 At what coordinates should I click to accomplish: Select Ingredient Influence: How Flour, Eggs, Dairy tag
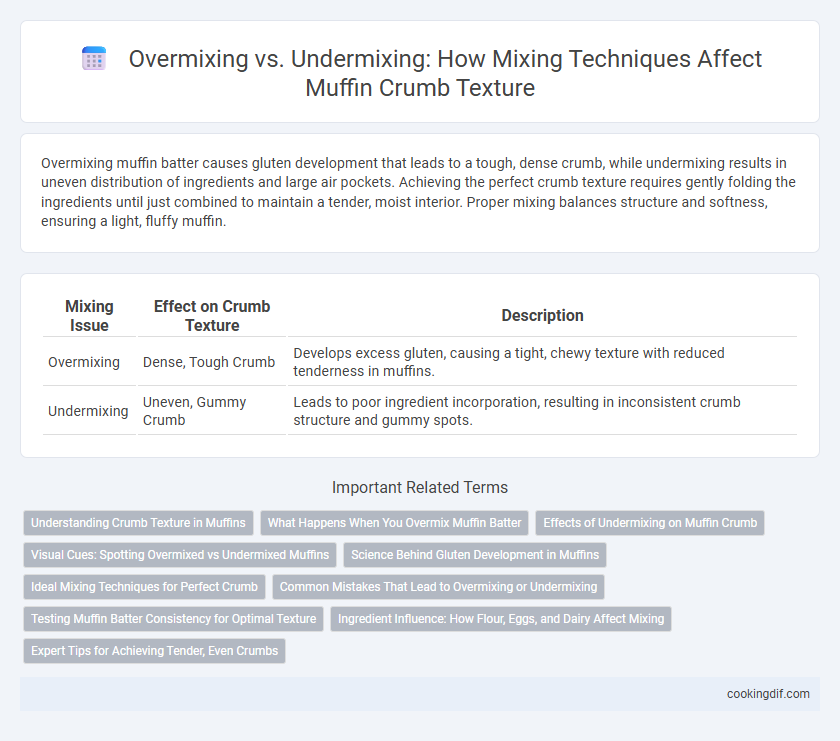coord(501,619)
